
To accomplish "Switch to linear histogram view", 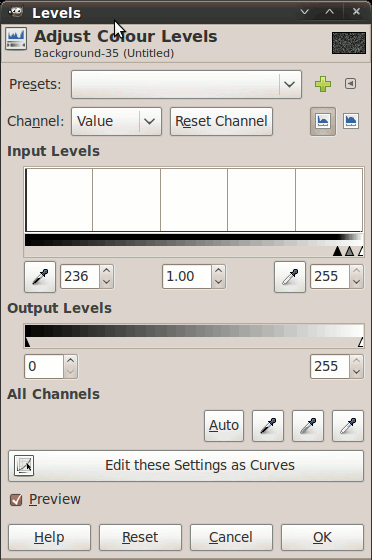I will point(323,121).
